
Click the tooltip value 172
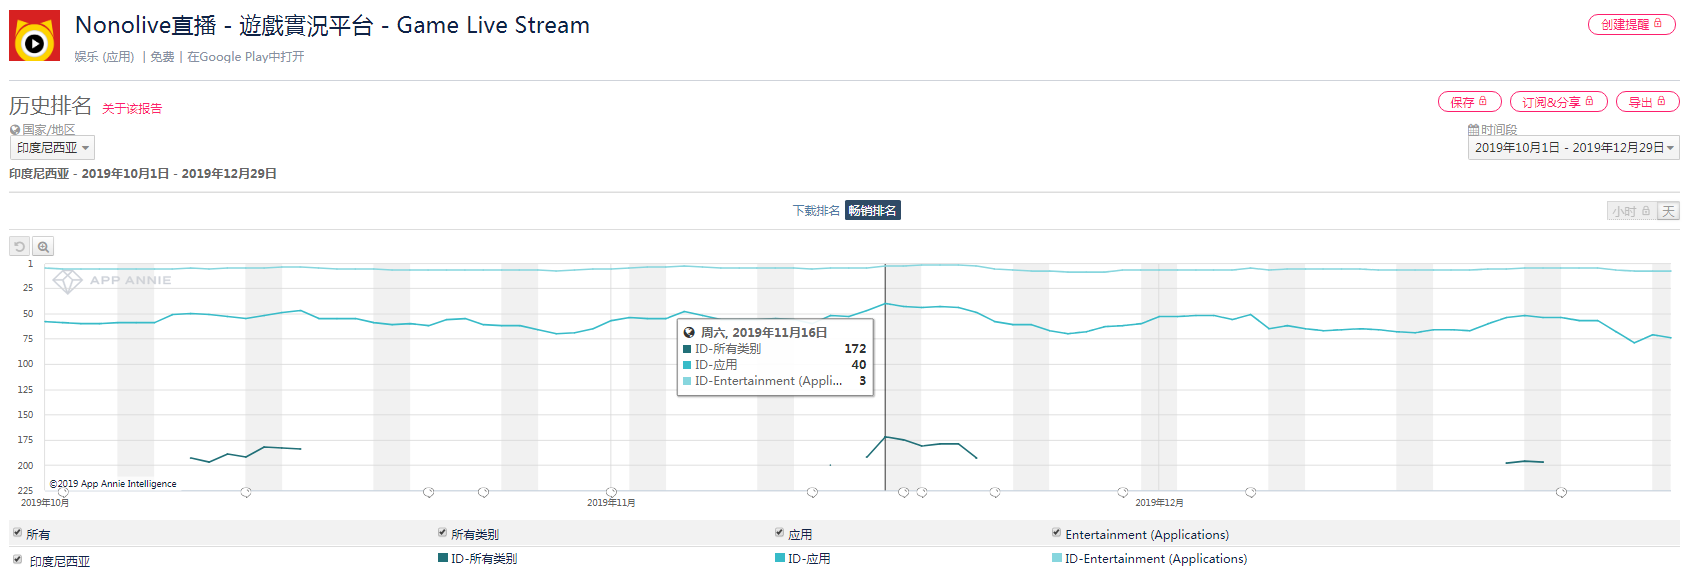(x=855, y=349)
